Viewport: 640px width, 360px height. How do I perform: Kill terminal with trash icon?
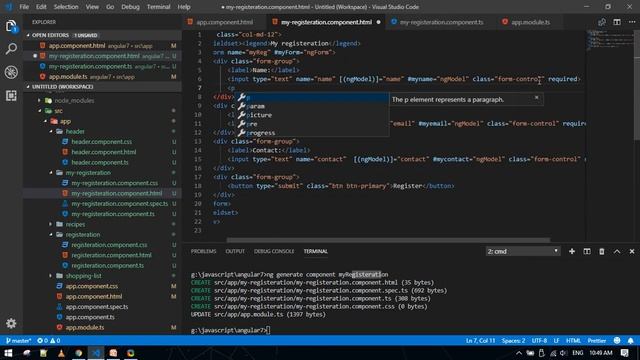pos(602,251)
